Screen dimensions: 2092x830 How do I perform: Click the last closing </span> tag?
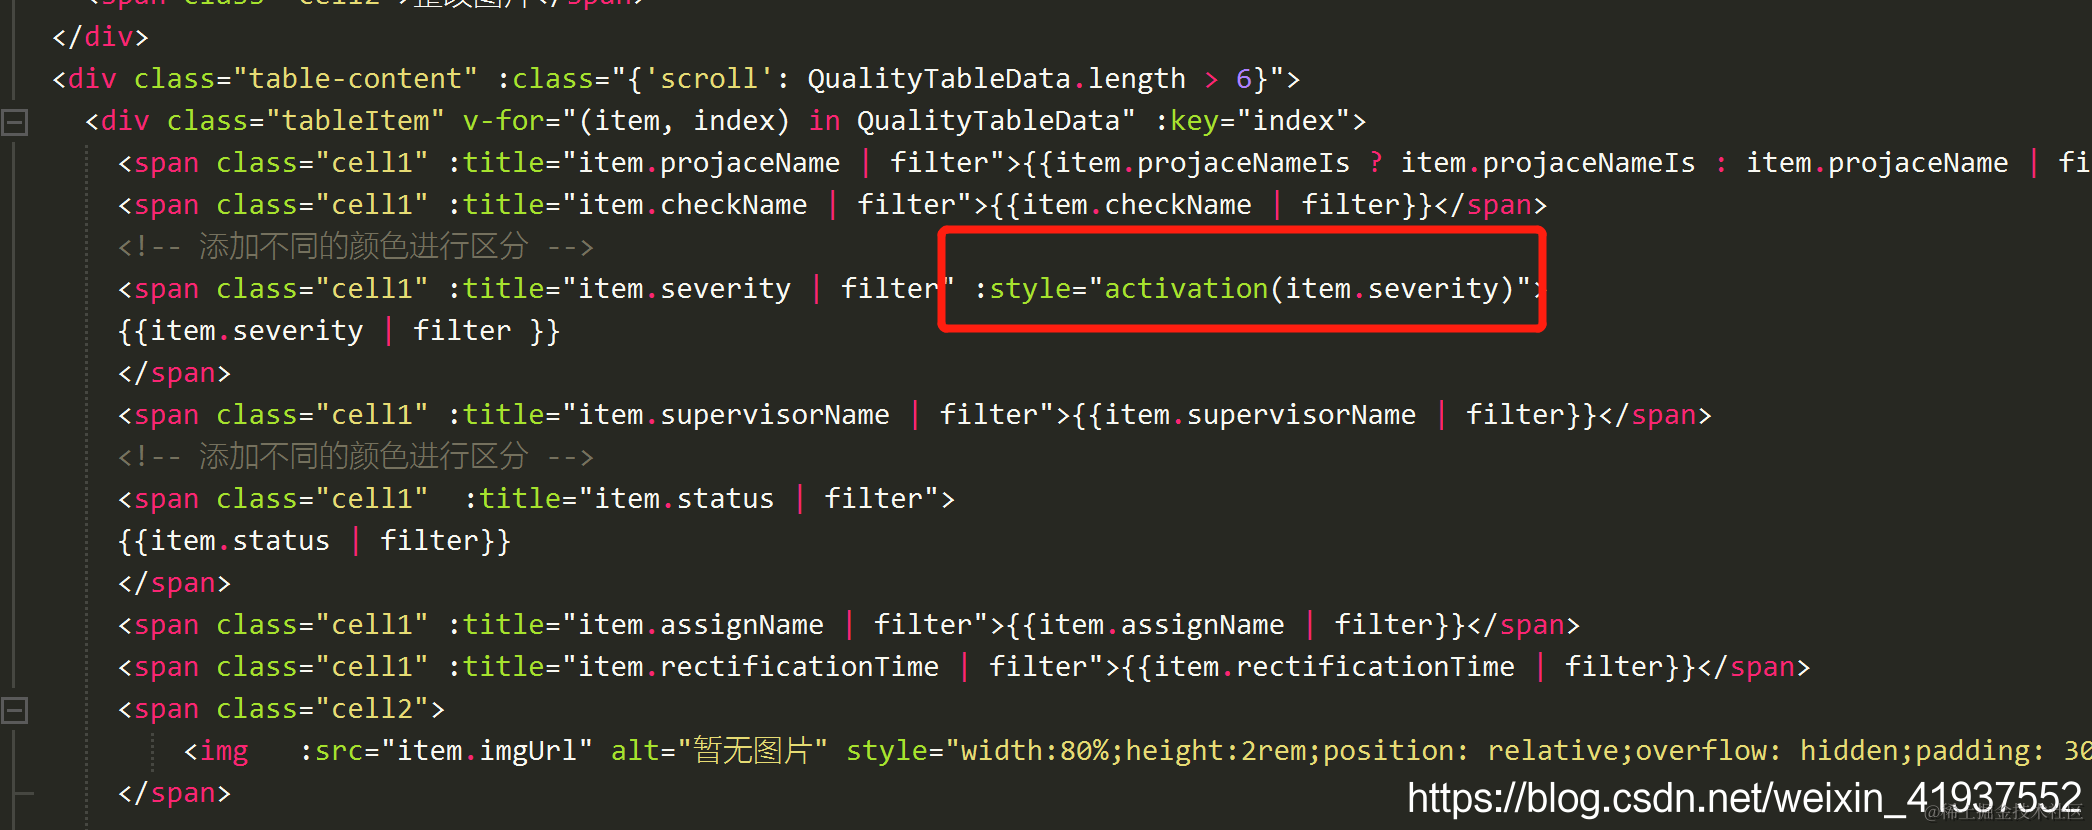click(174, 793)
